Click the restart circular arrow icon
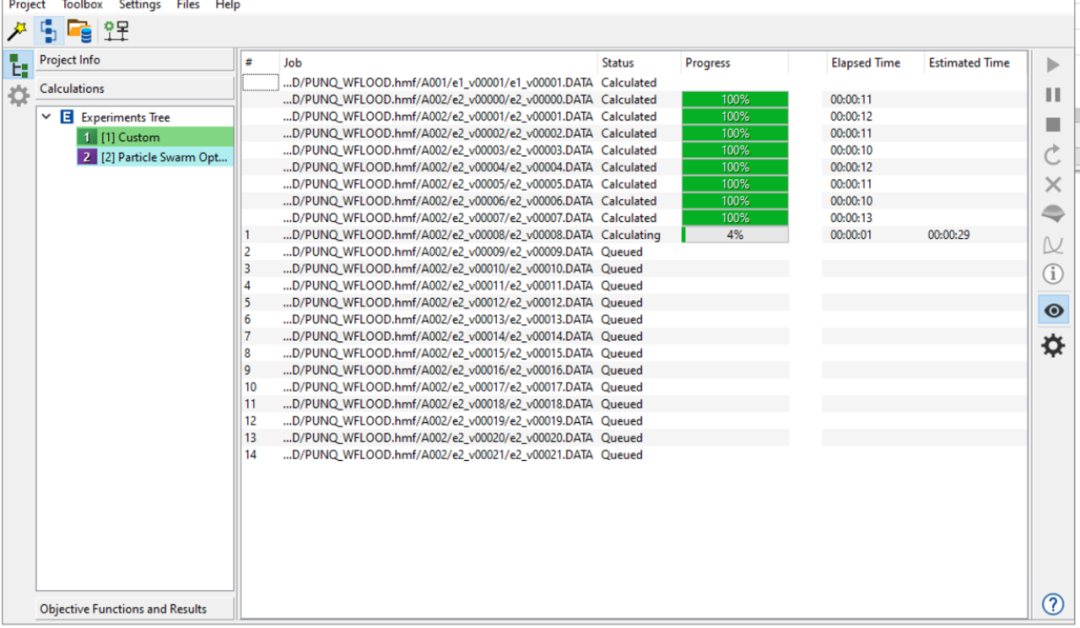The image size is (1080, 628). point(1052,155)
